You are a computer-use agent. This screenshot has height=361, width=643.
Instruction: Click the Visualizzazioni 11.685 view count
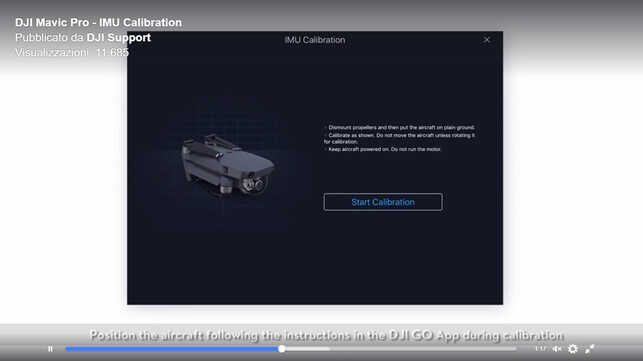(72, 53)
